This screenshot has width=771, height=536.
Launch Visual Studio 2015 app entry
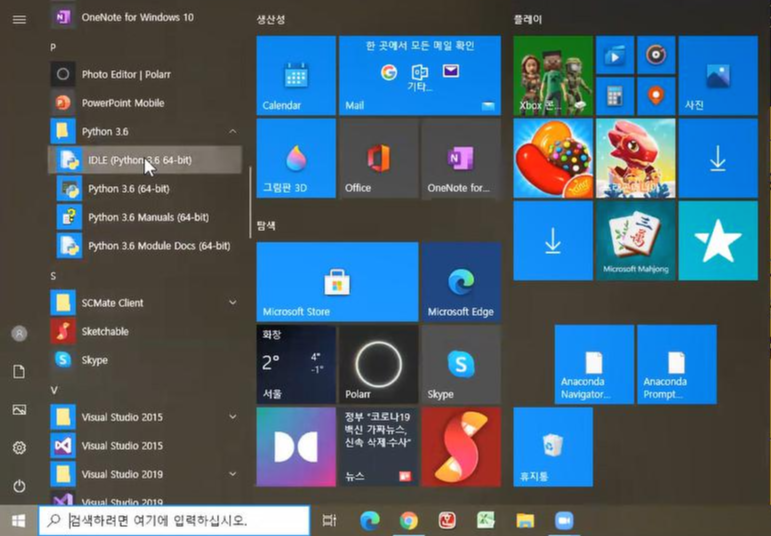pos(145,446)
